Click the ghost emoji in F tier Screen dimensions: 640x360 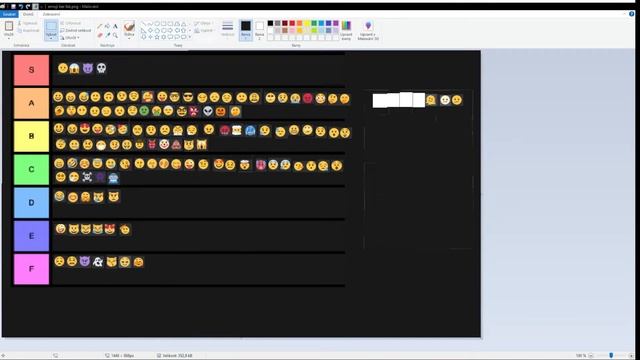98,262
